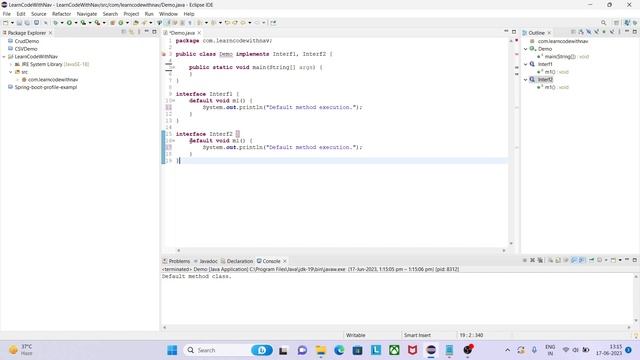Switch to the Declaration tab

[x=237, y=261]
